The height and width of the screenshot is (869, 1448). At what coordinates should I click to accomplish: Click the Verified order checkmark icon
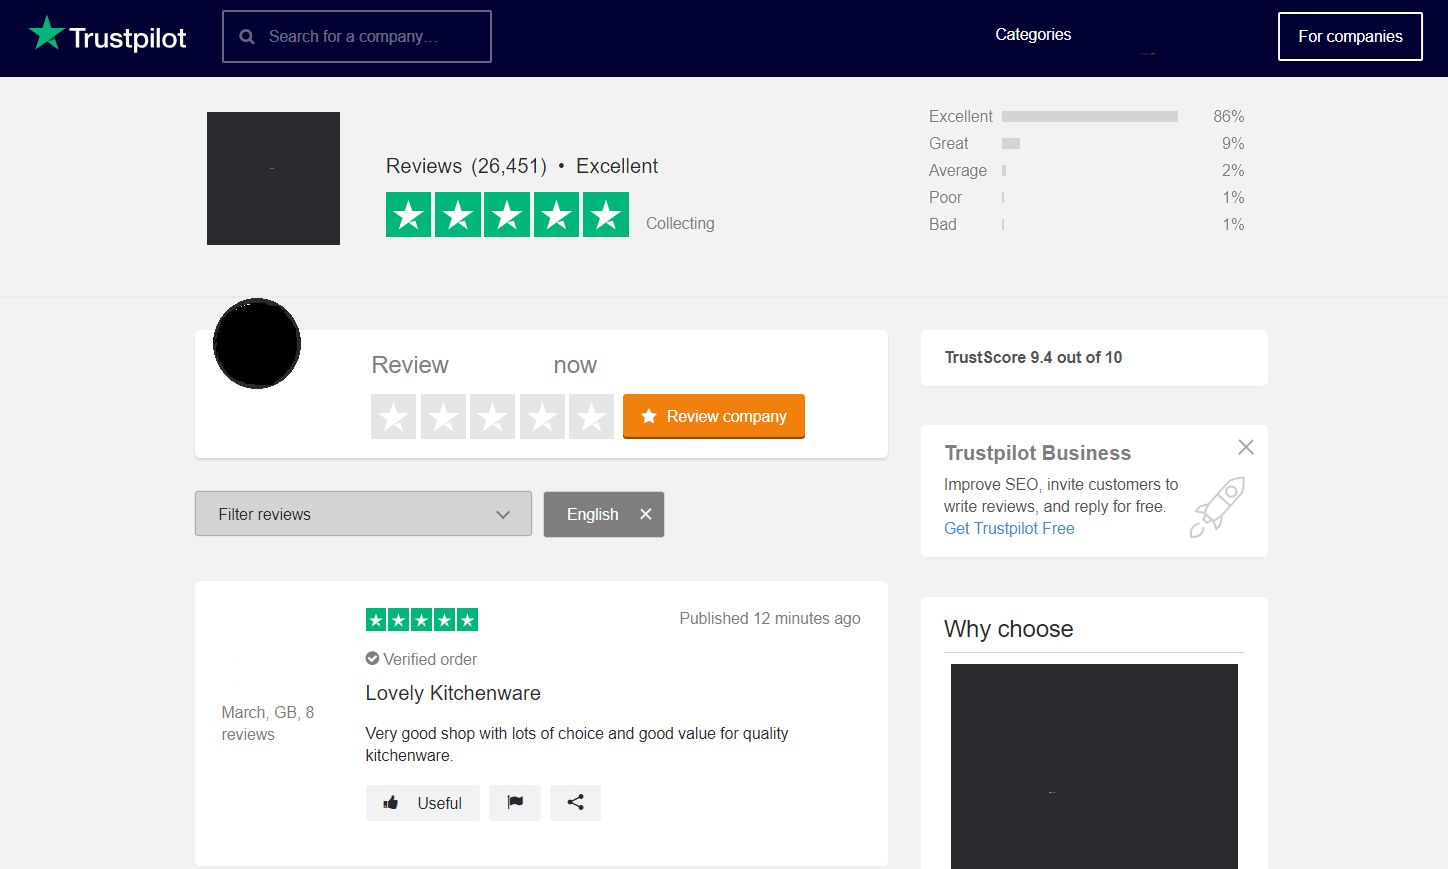tap(372, 658)
